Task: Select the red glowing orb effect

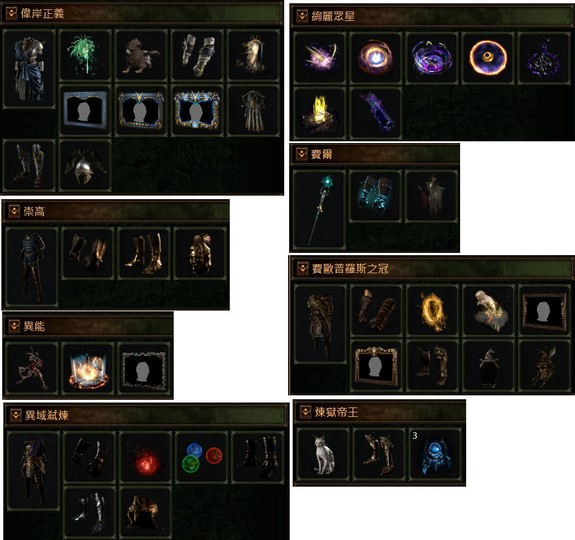Action: 146,457
